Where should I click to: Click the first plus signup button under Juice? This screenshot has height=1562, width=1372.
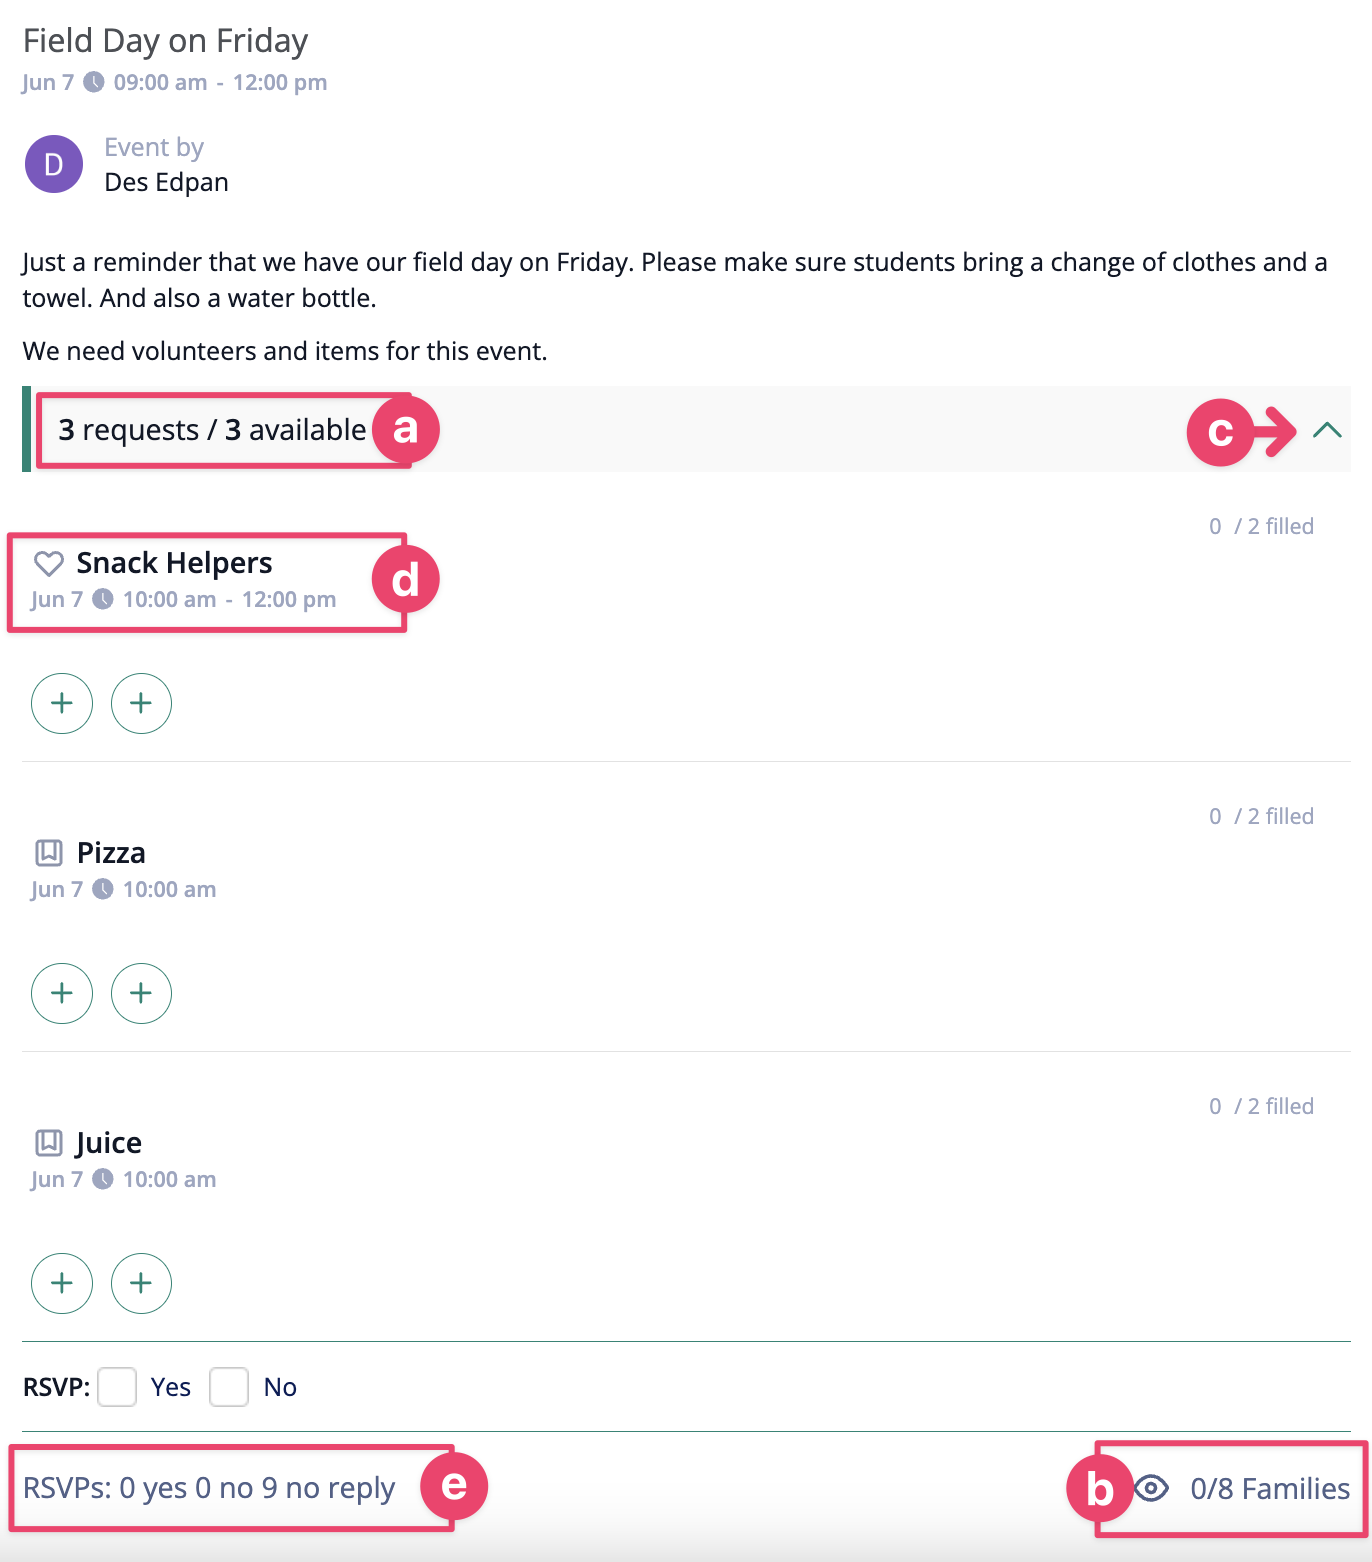(x=62, y=1283)
